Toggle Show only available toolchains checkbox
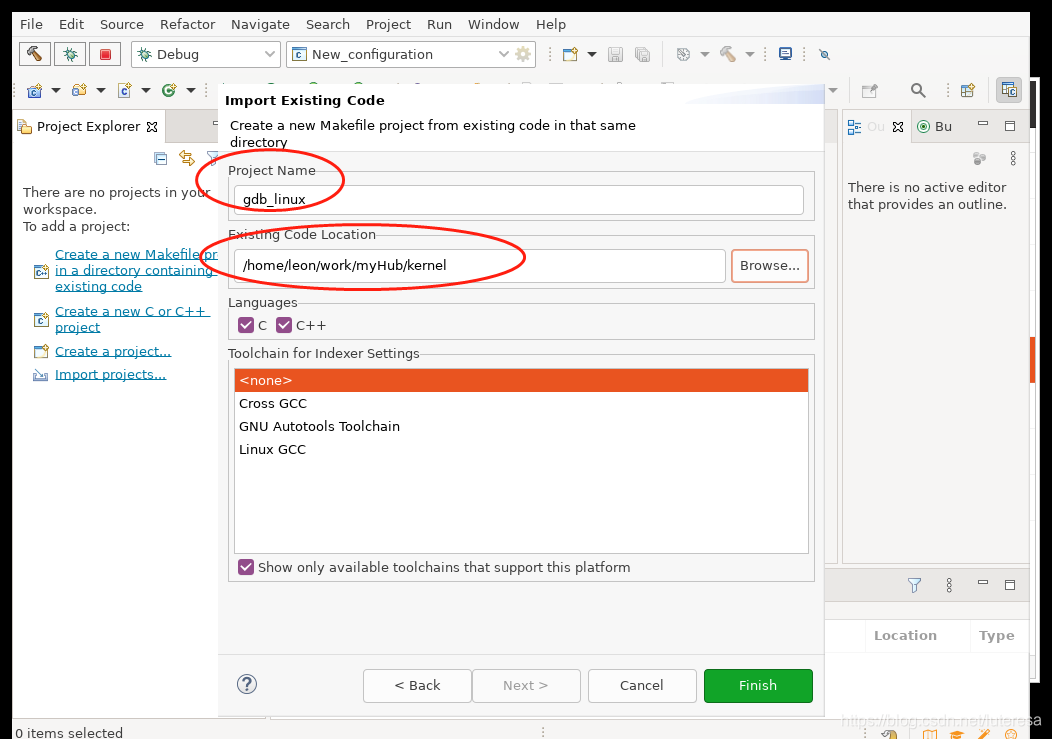Viewport: 1052px width, 739px height. click(246, 567)
